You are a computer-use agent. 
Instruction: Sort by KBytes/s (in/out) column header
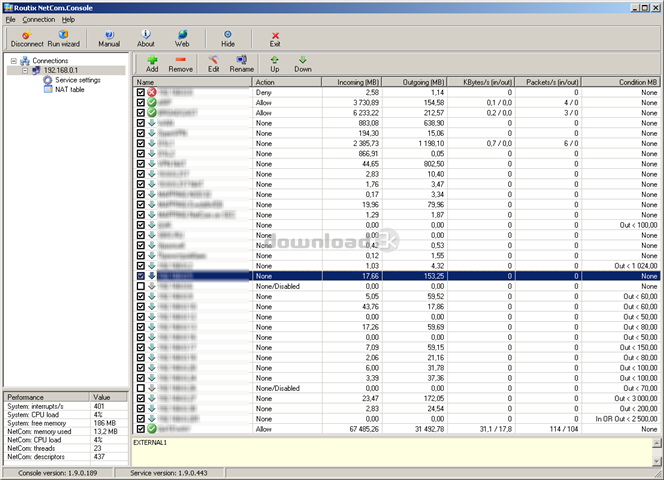tap(481, 82)
